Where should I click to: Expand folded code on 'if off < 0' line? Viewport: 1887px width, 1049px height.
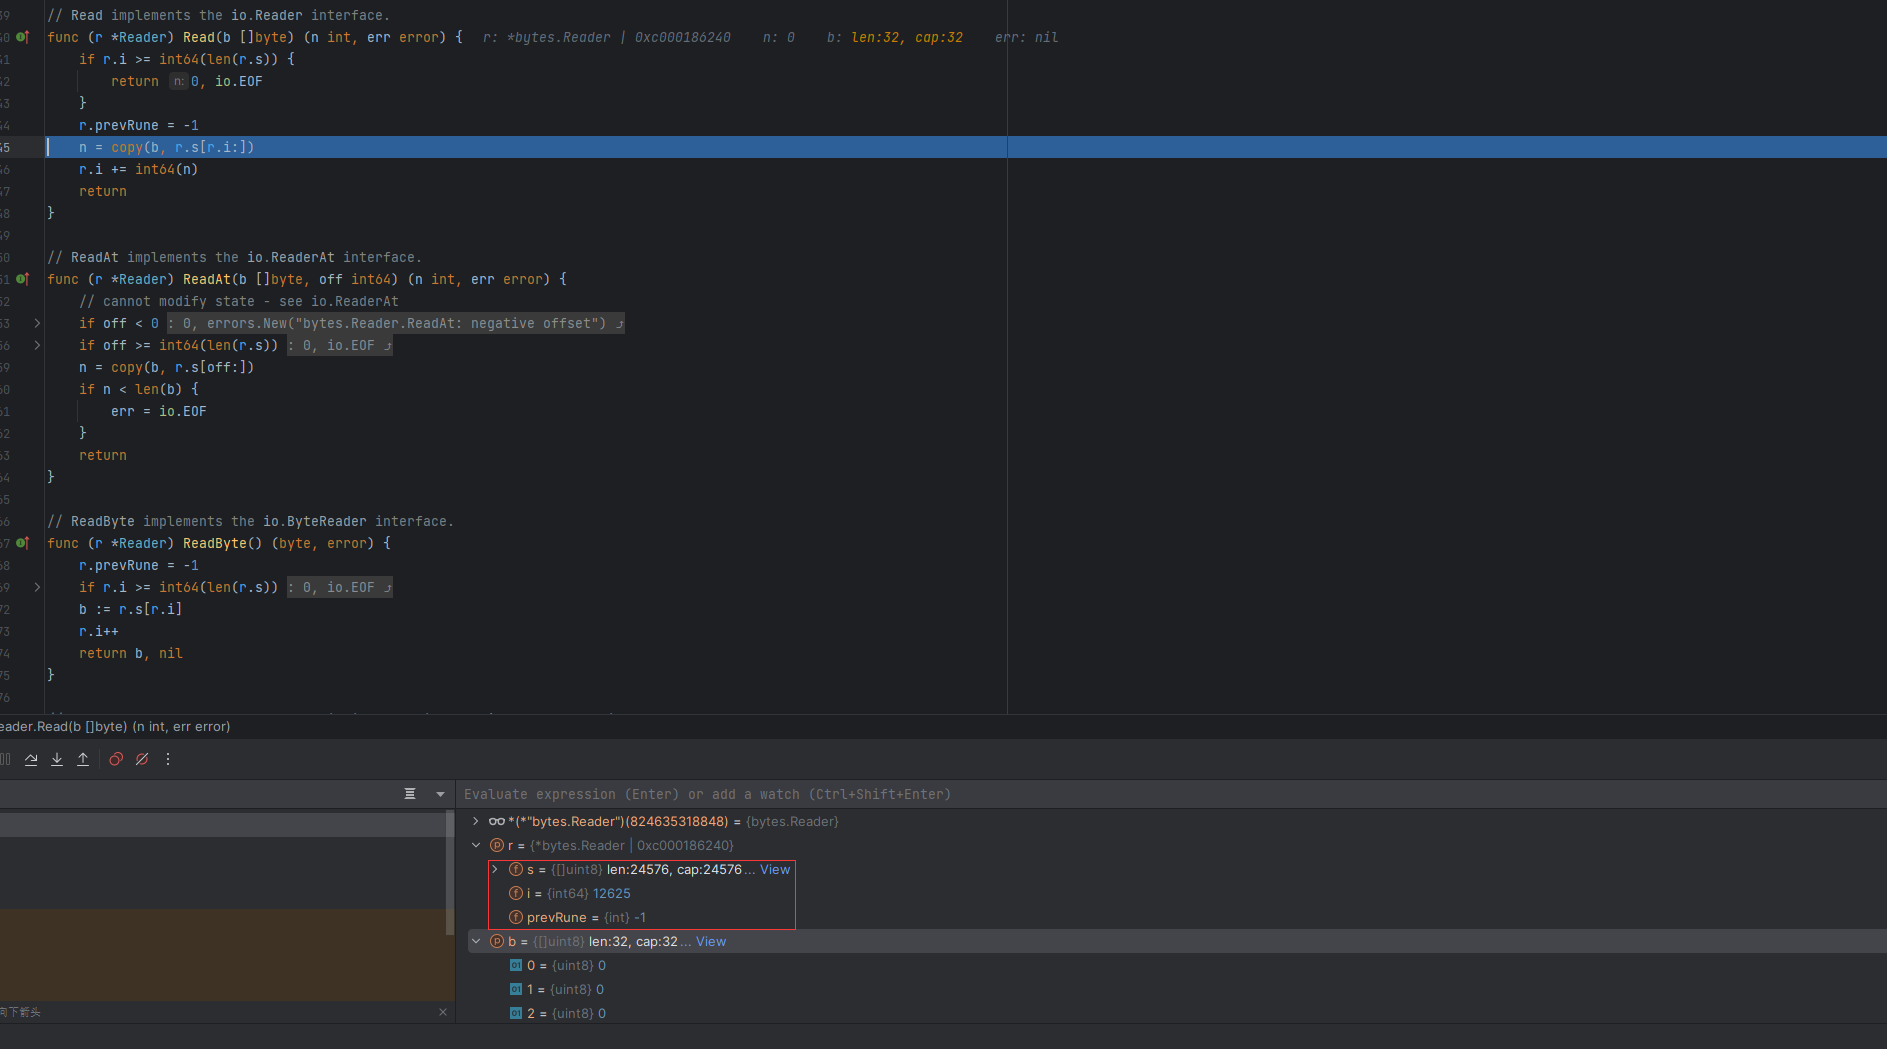click(x=37, y=323)
